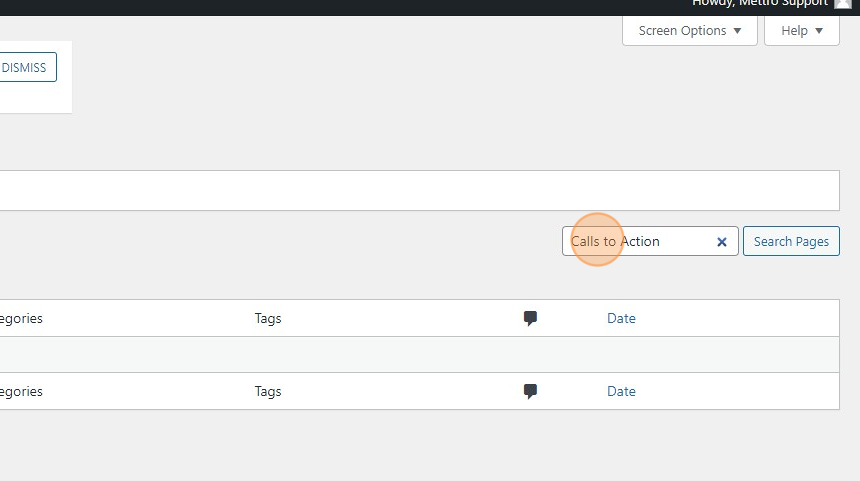Dismiss the notice with the DISMISS button
Image resolution: width=860 pixels, height=481 pixels.
point(24,68)
